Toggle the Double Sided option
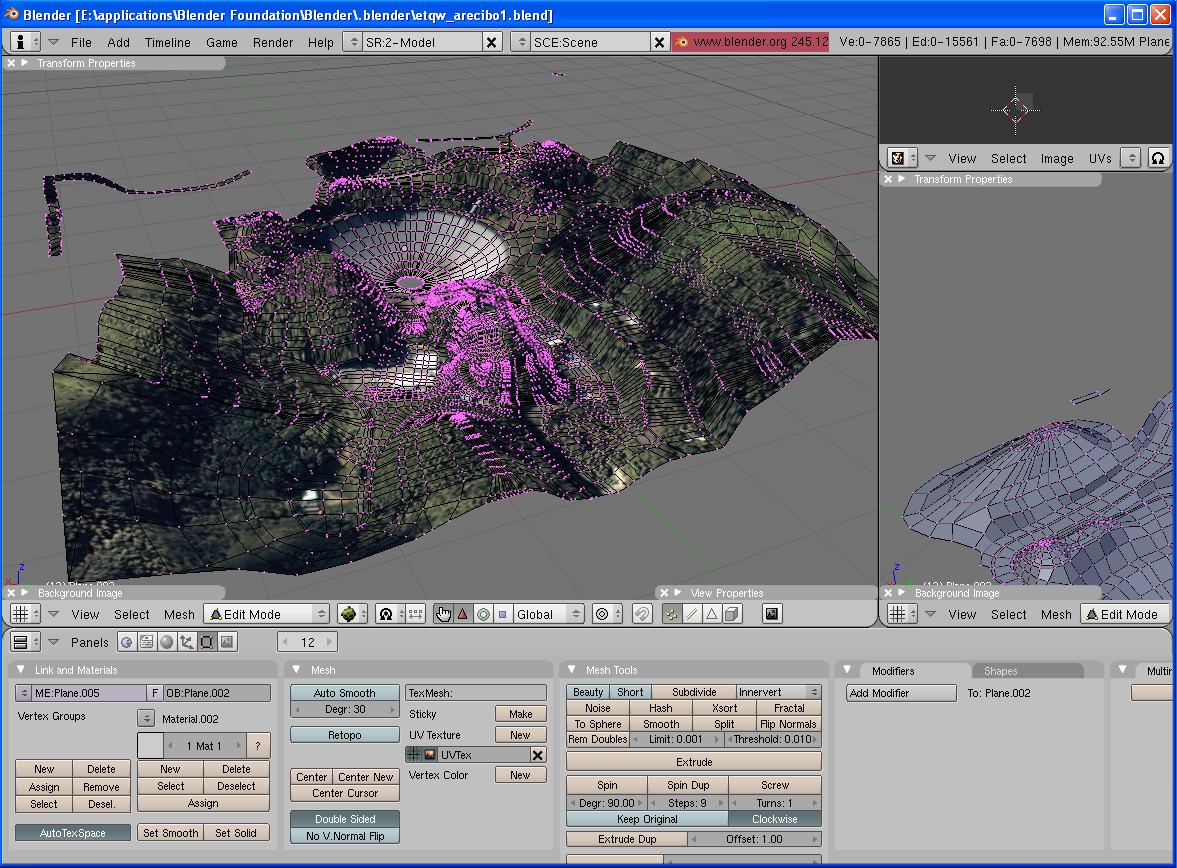Screen dimensions: 1177x868 tap(345, 819)
